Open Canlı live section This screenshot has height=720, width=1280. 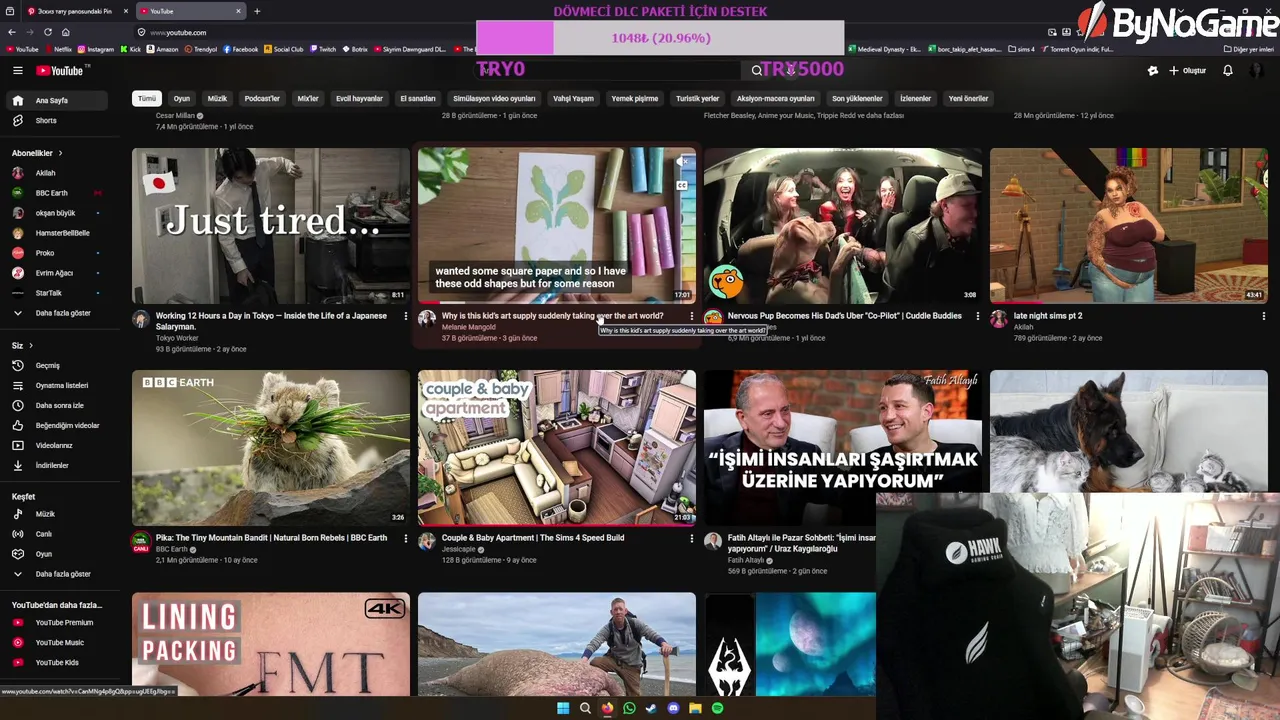click(57, 534)
